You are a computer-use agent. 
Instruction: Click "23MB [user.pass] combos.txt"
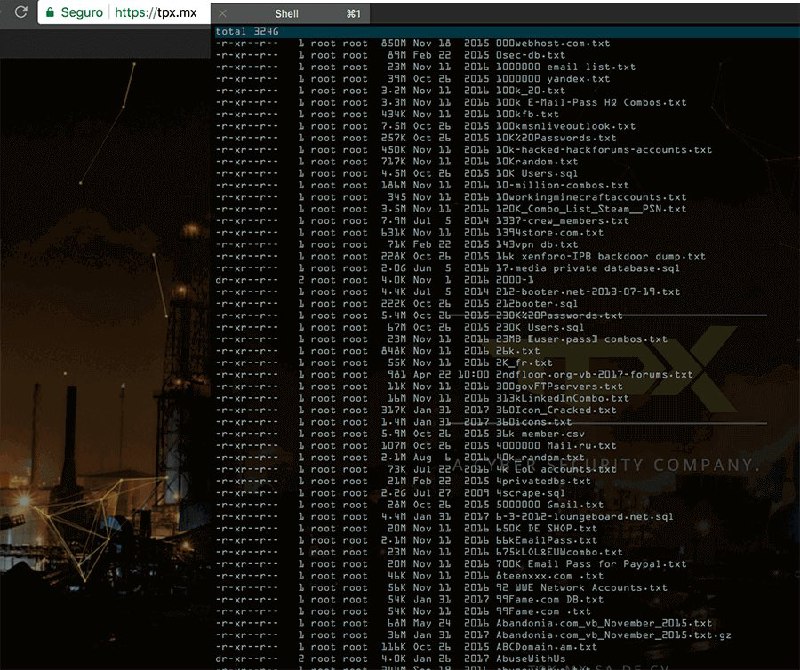click(582, 339)
